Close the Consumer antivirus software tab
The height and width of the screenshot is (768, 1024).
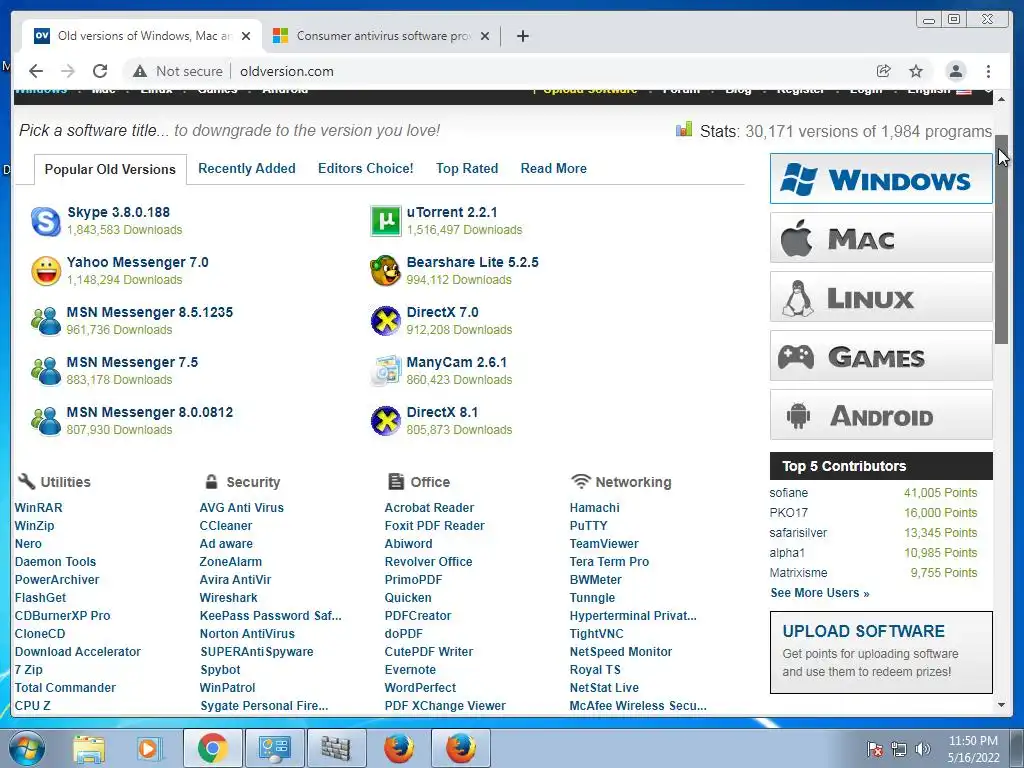485,36
